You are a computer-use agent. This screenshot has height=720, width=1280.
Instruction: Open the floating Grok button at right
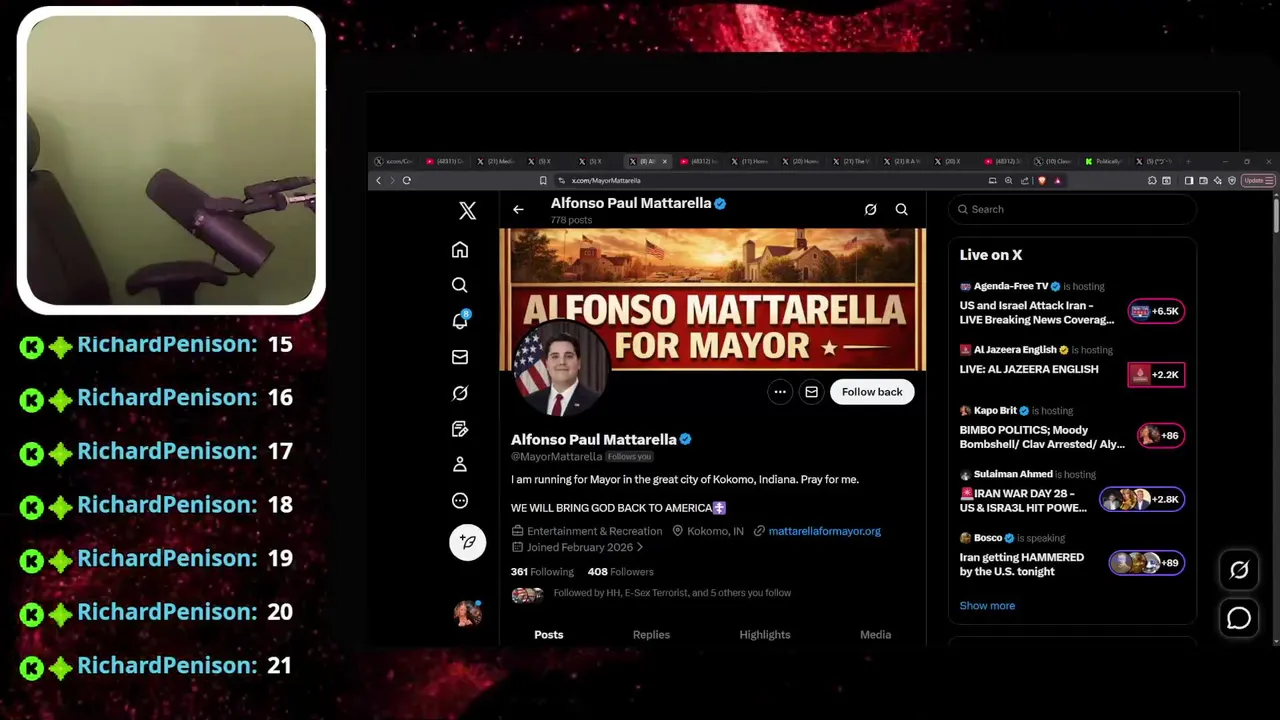(1239, 570)
